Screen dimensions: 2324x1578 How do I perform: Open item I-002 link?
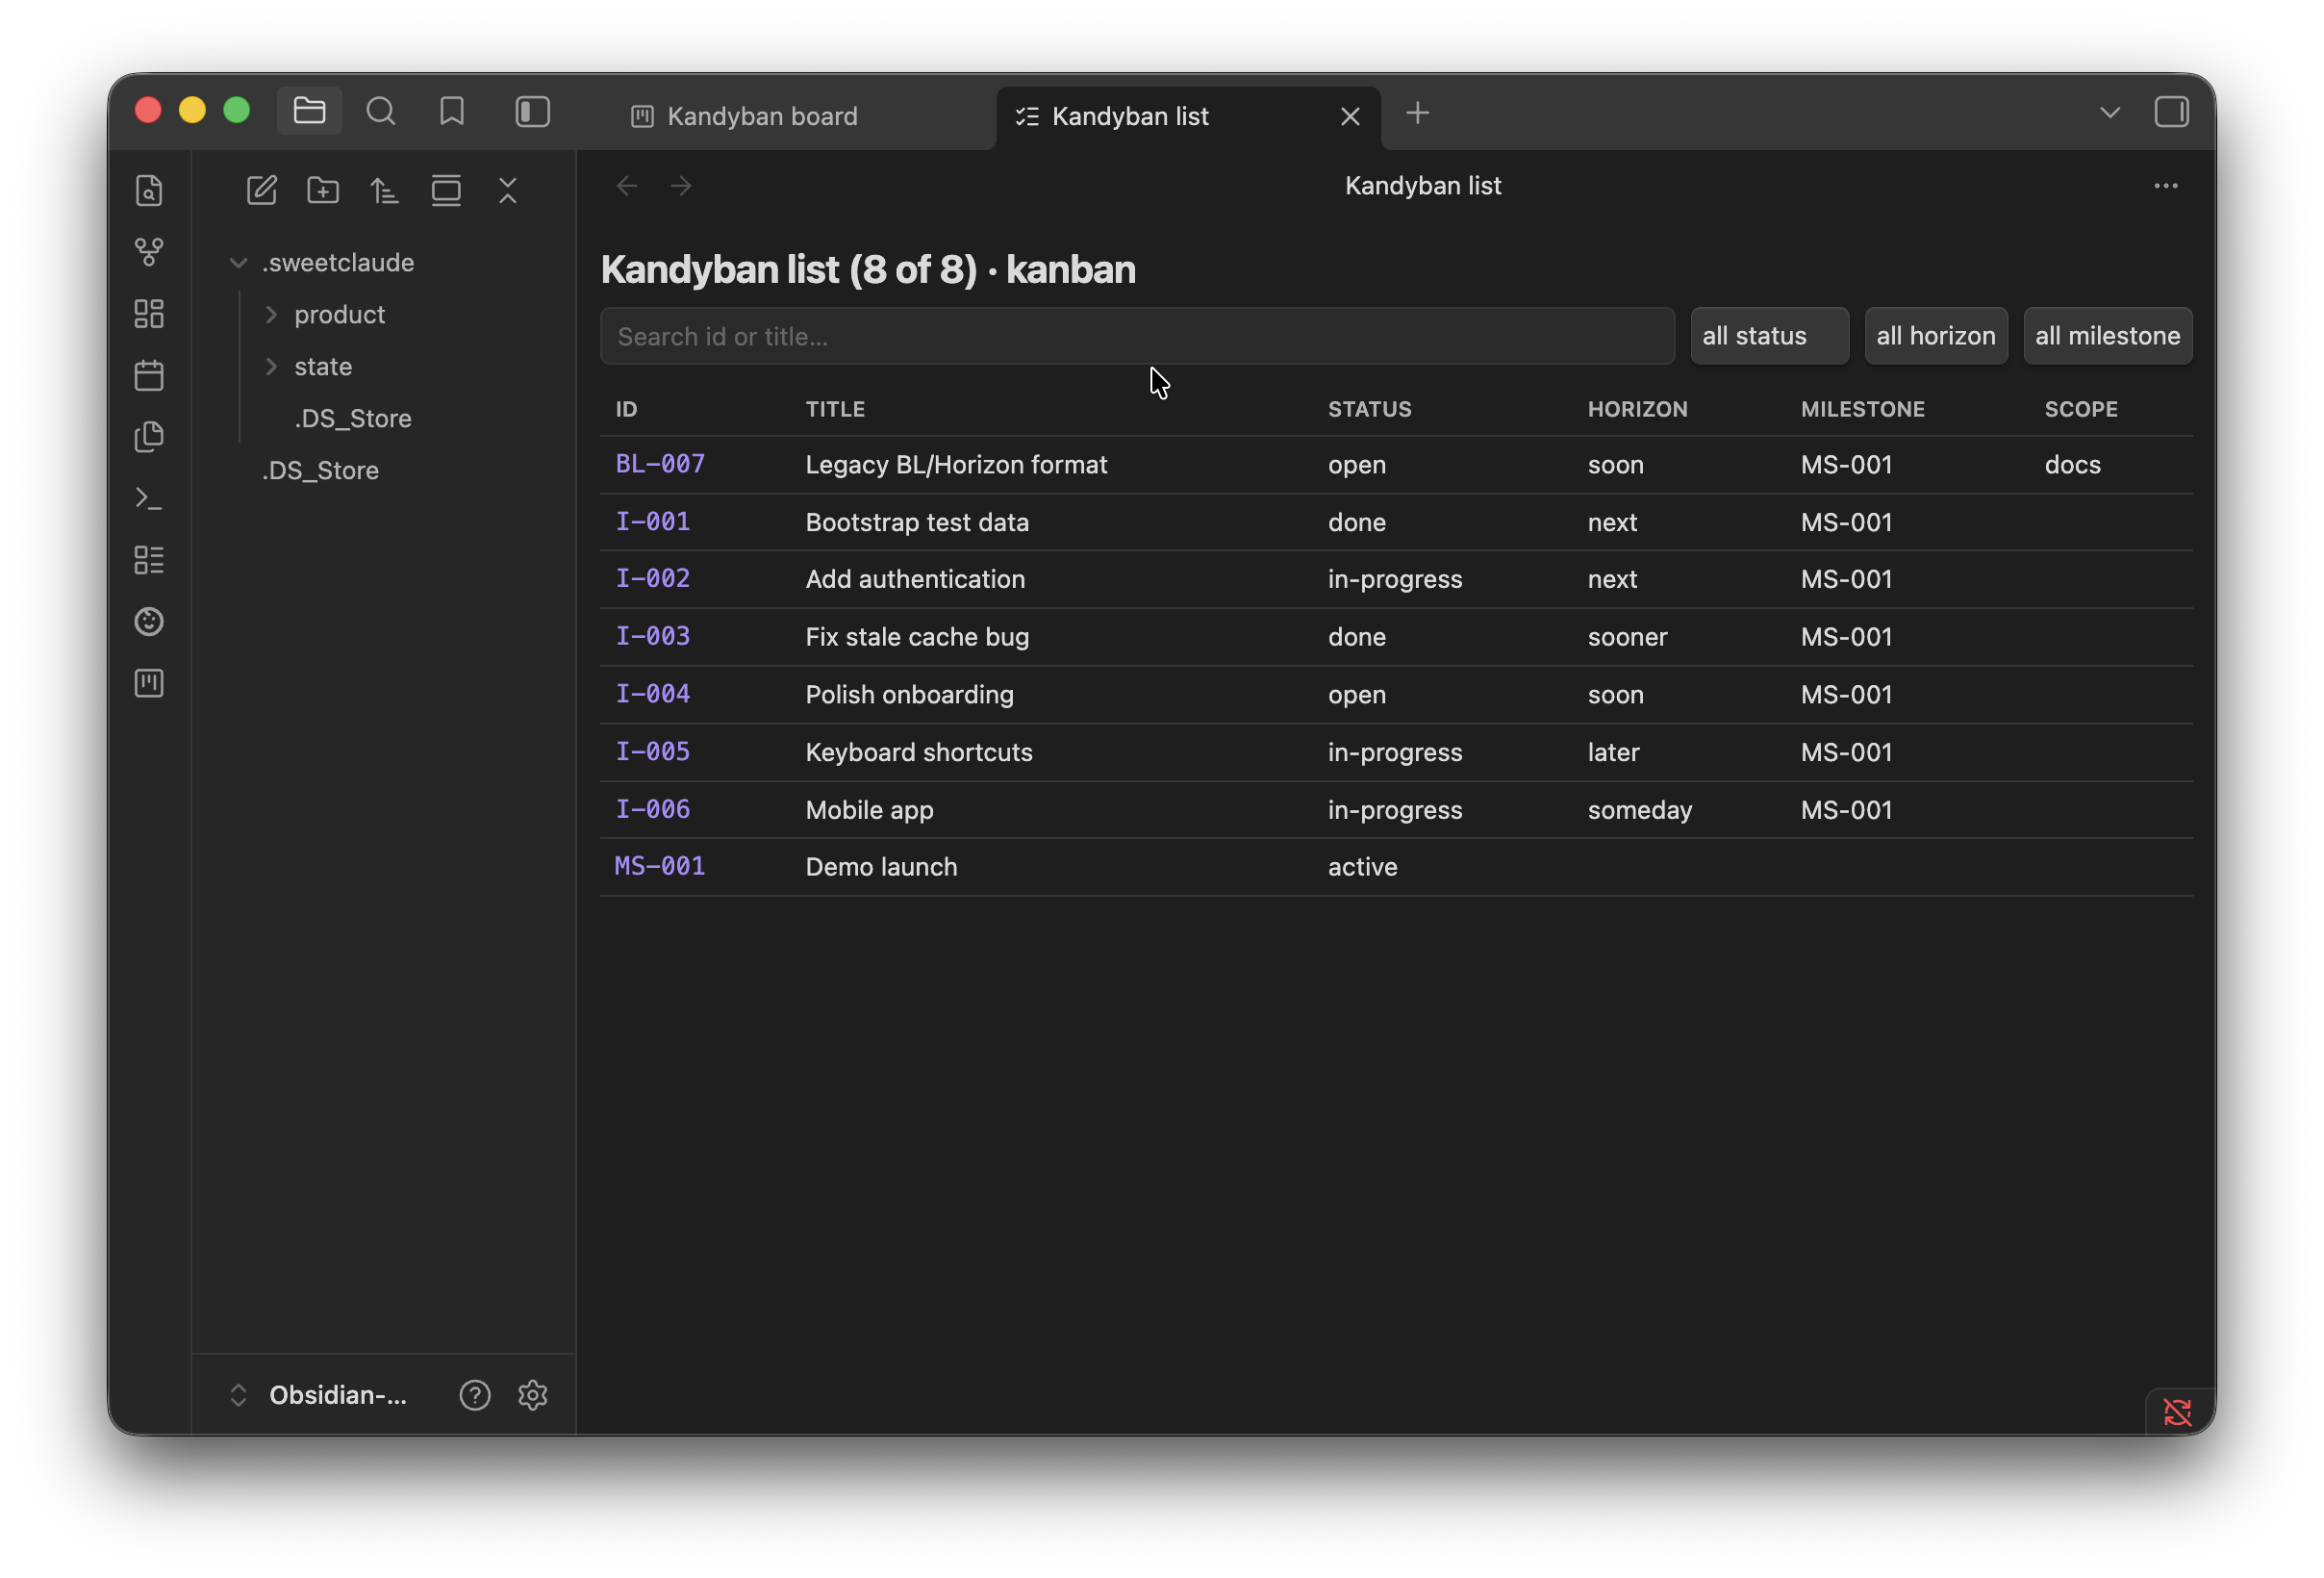[x=653, y=579]
